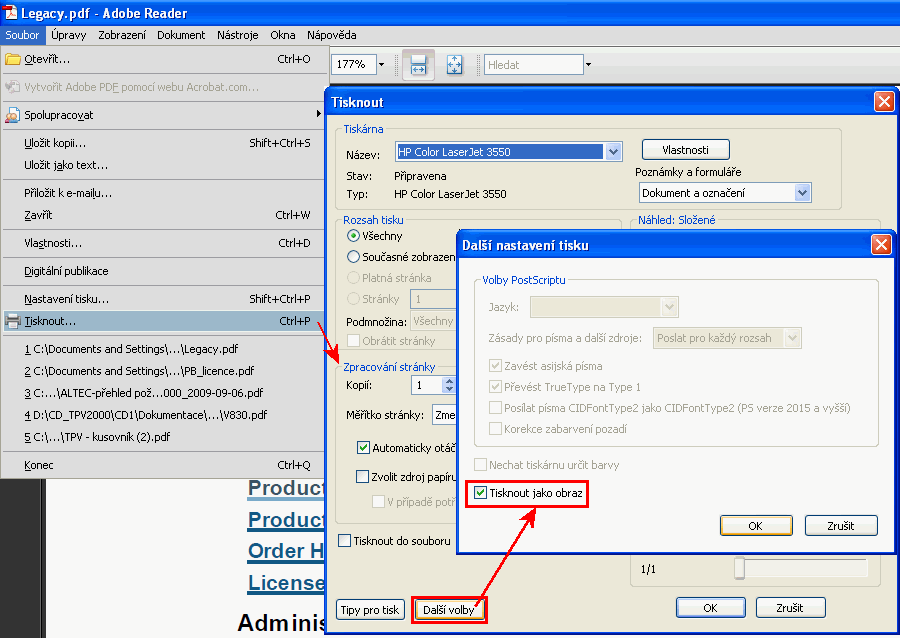The width and height of the screenshot is (900, 638).
Task: Choose Otevřít from the Soubor menu
Action: click(163, 59)
